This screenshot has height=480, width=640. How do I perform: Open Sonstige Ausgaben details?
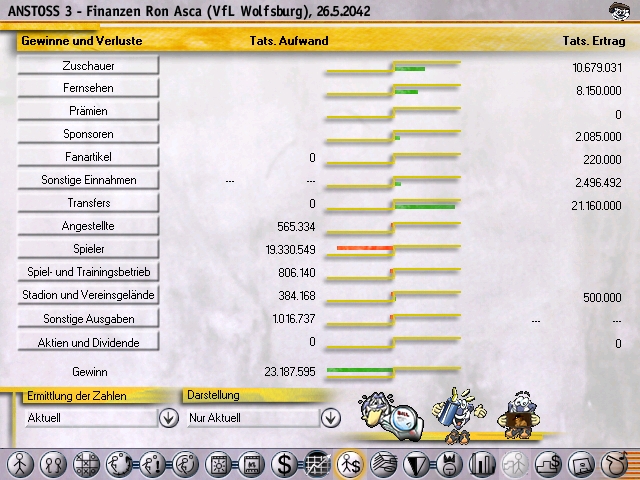pyautogui.click(x=88, y=318)
